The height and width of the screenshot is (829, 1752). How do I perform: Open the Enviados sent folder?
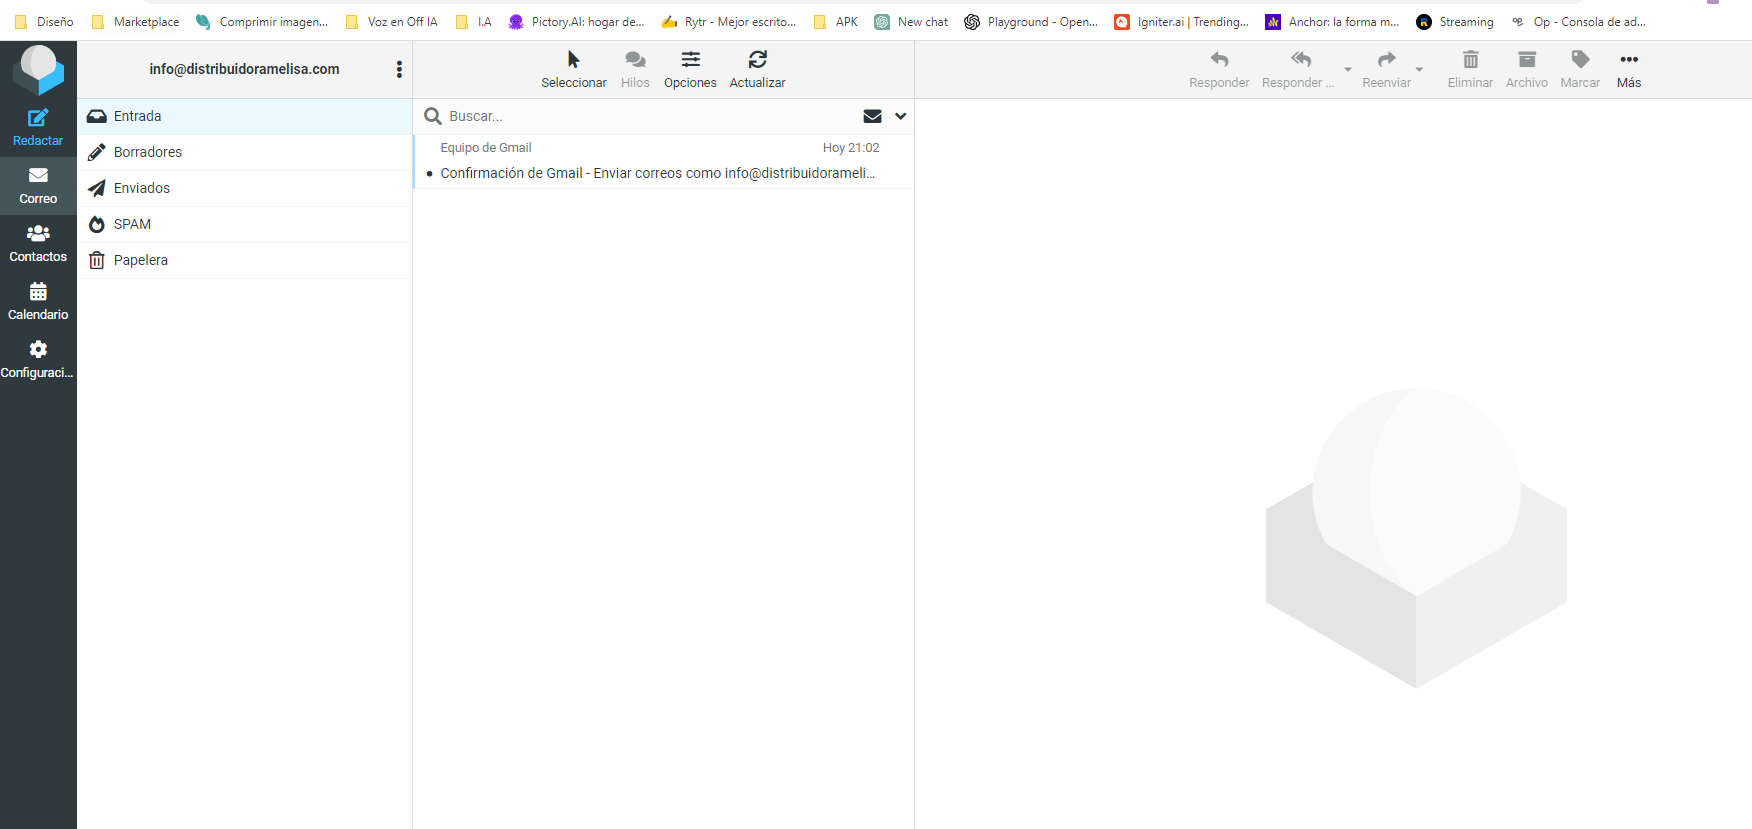[245, 188]
